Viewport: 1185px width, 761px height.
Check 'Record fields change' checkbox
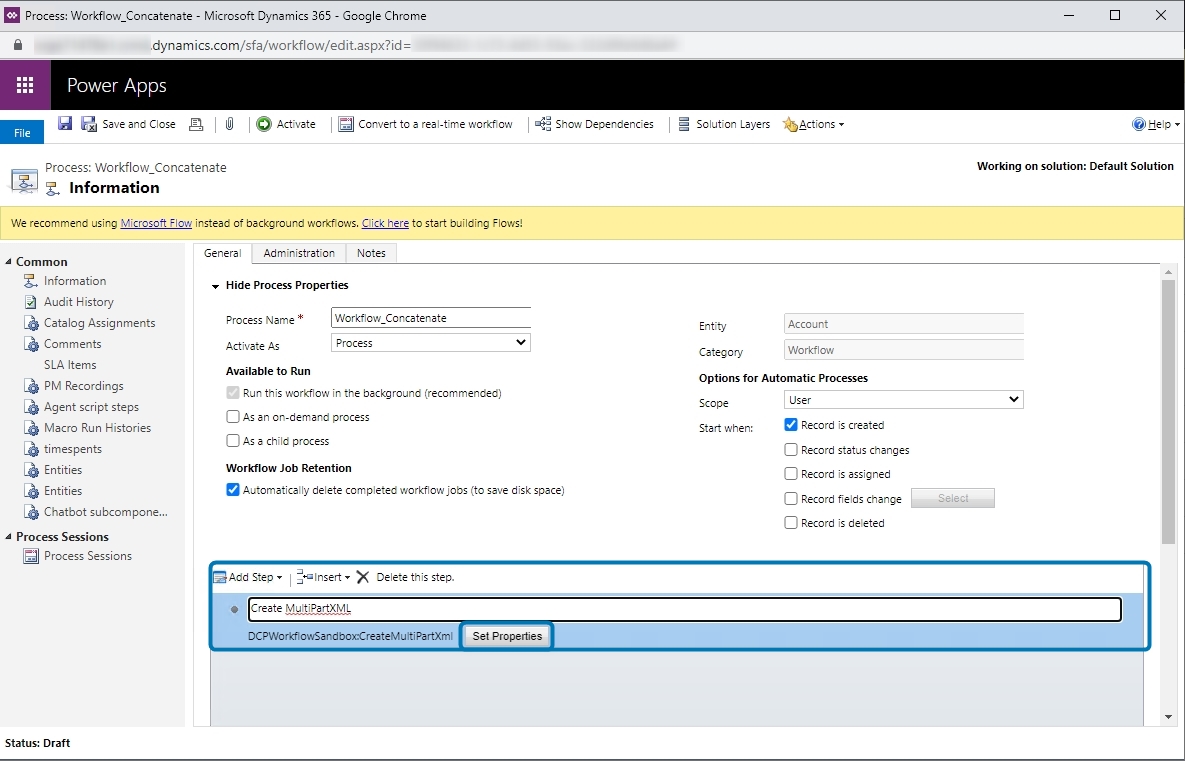click(x=791, y=499)
